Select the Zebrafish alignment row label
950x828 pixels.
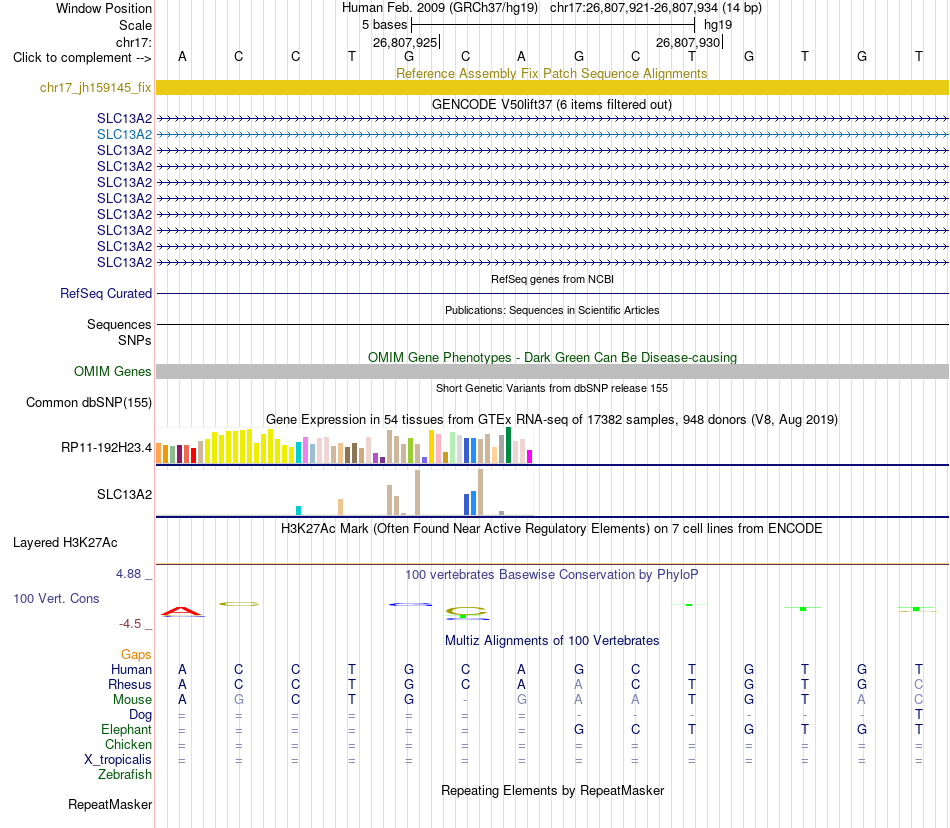coord(125,775)
